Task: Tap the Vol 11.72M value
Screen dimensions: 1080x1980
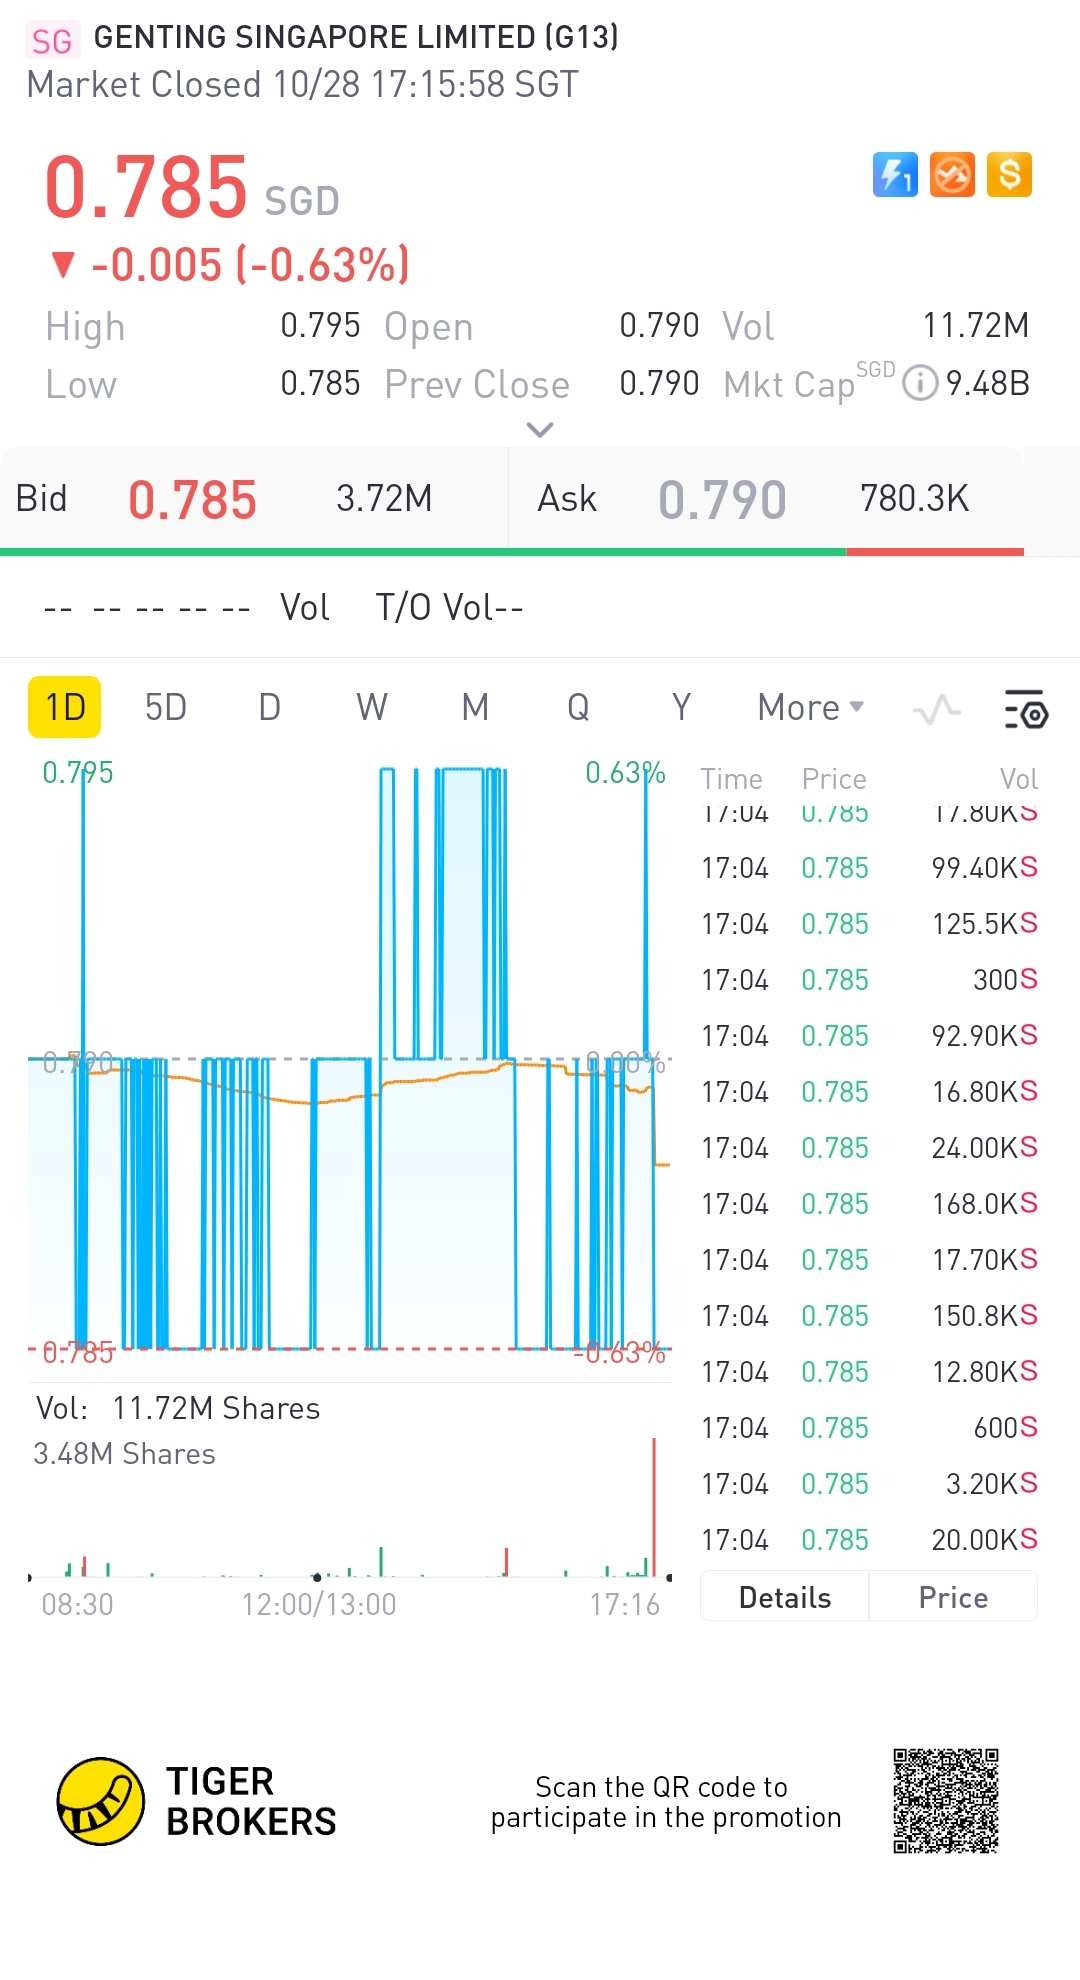Action: (x=975, y=325)
